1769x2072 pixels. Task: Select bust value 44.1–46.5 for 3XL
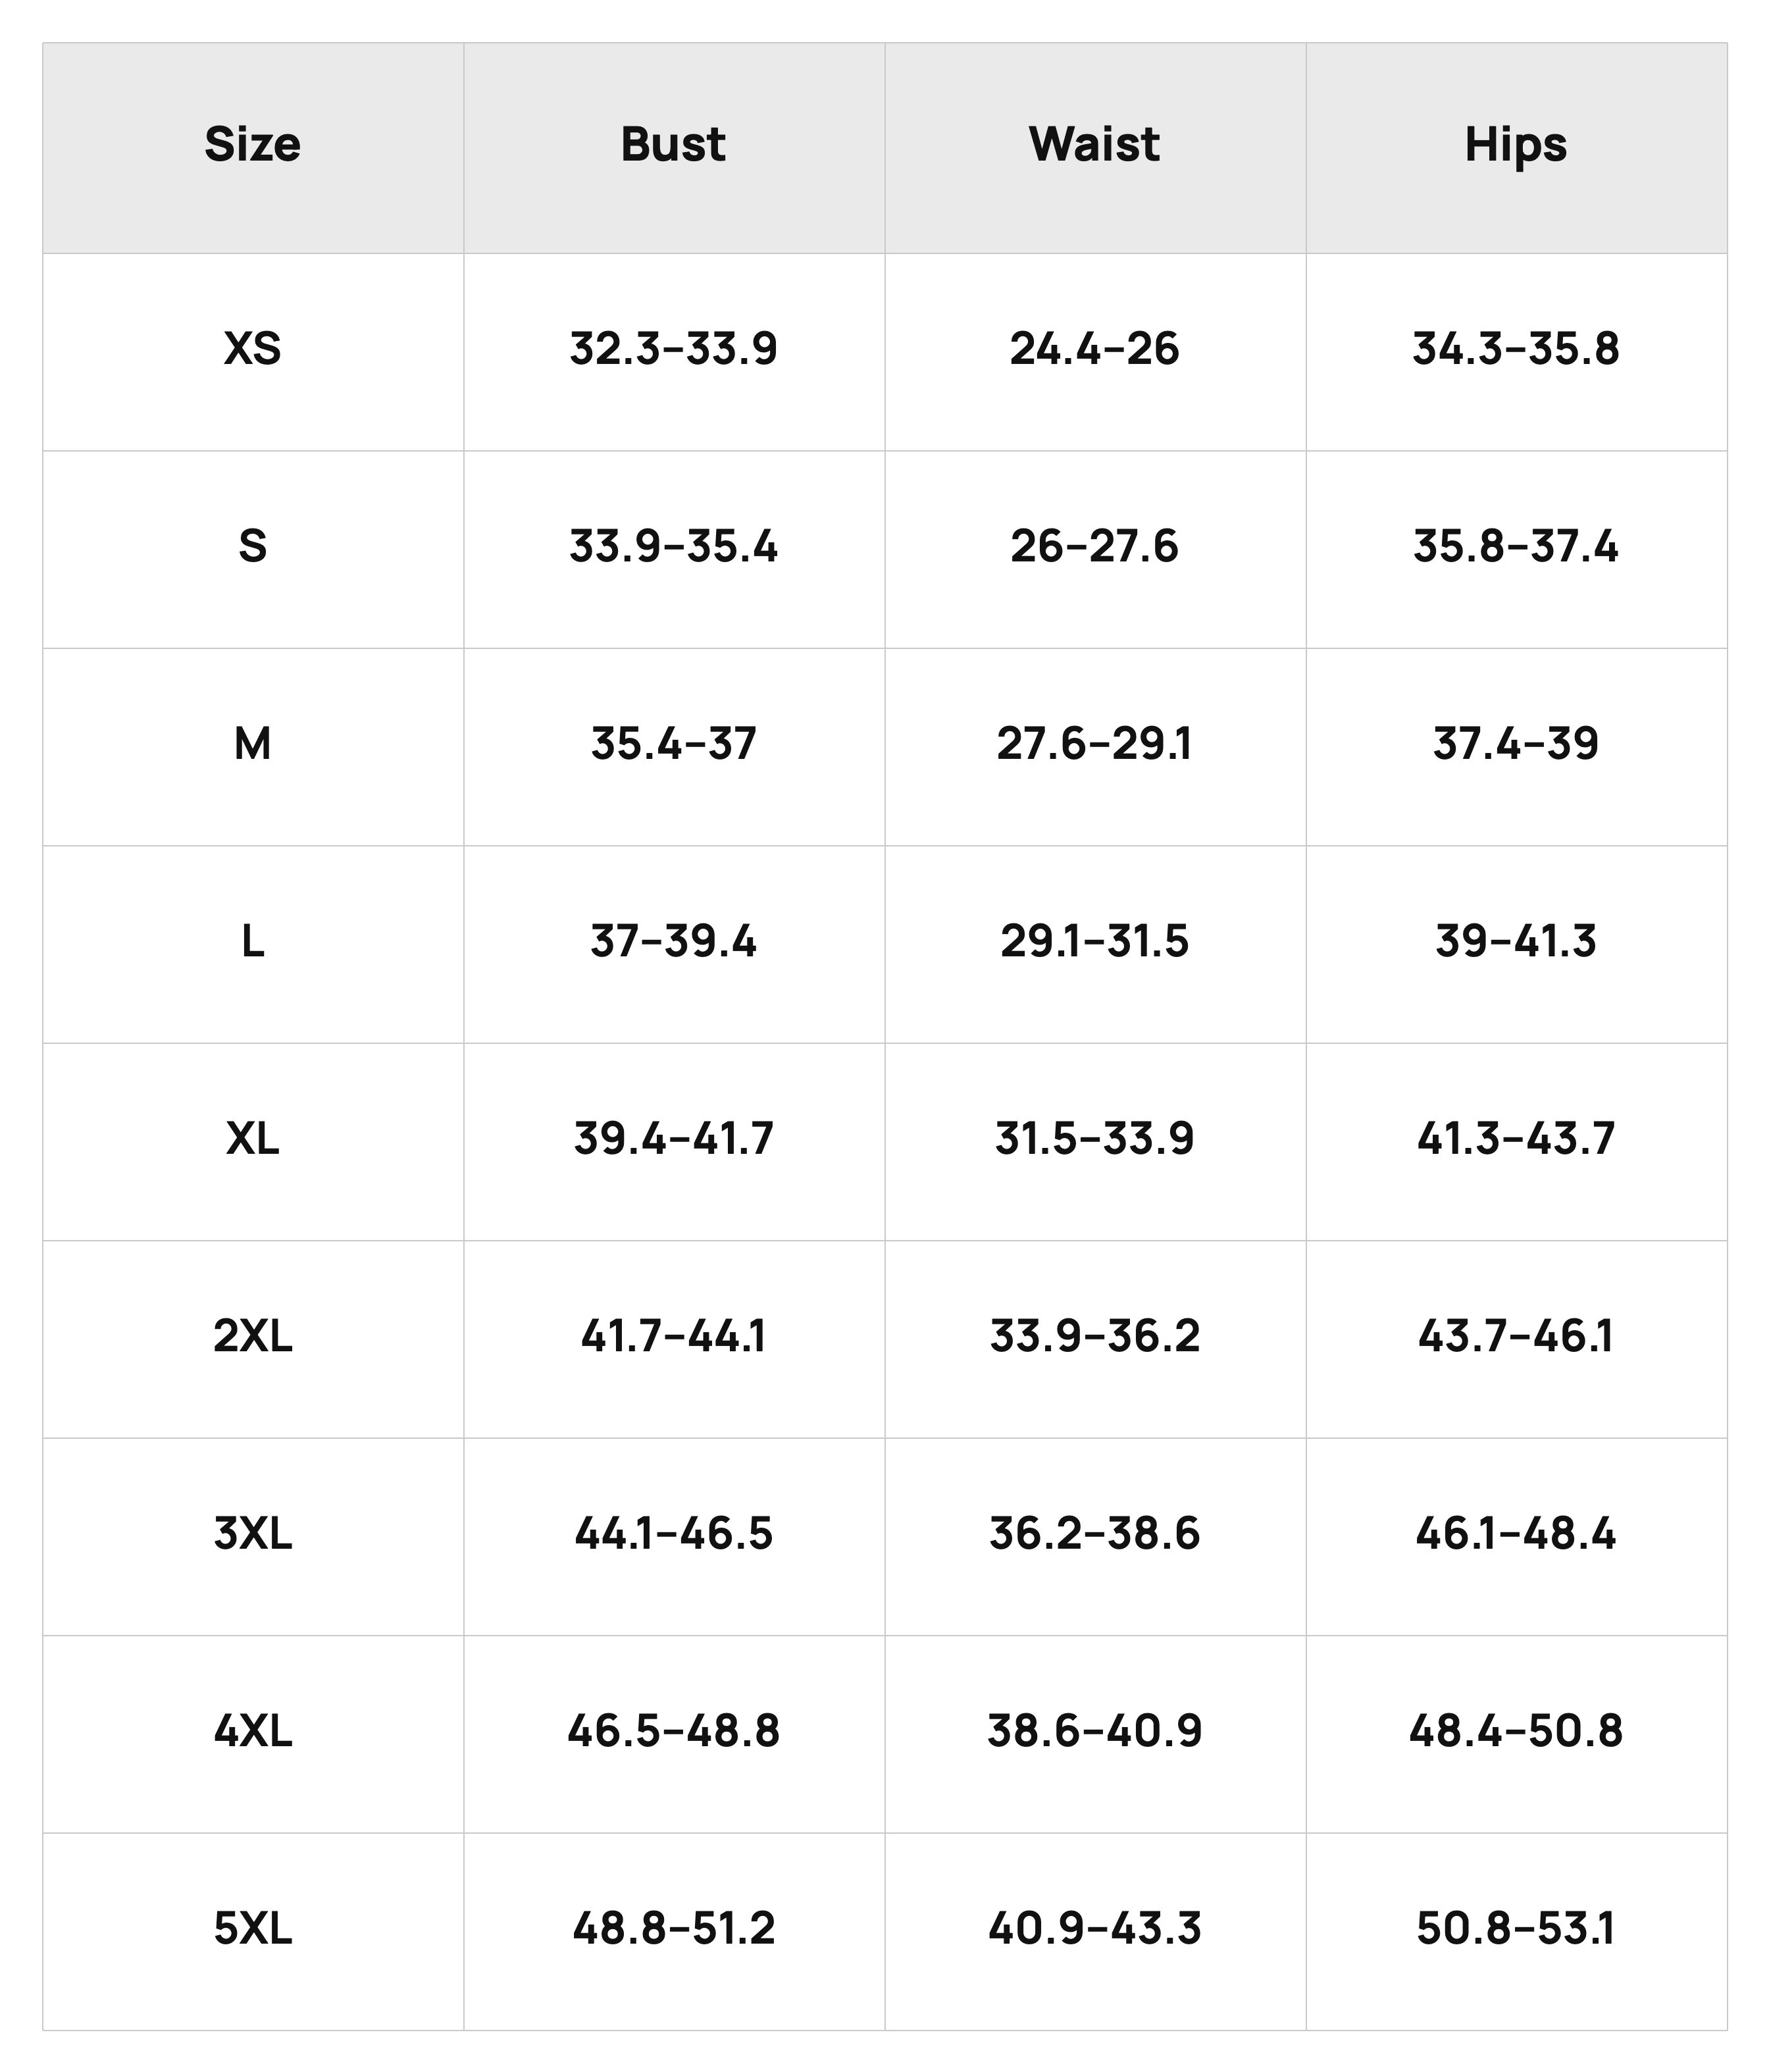pyautogui.click(x=673, y=1534)
